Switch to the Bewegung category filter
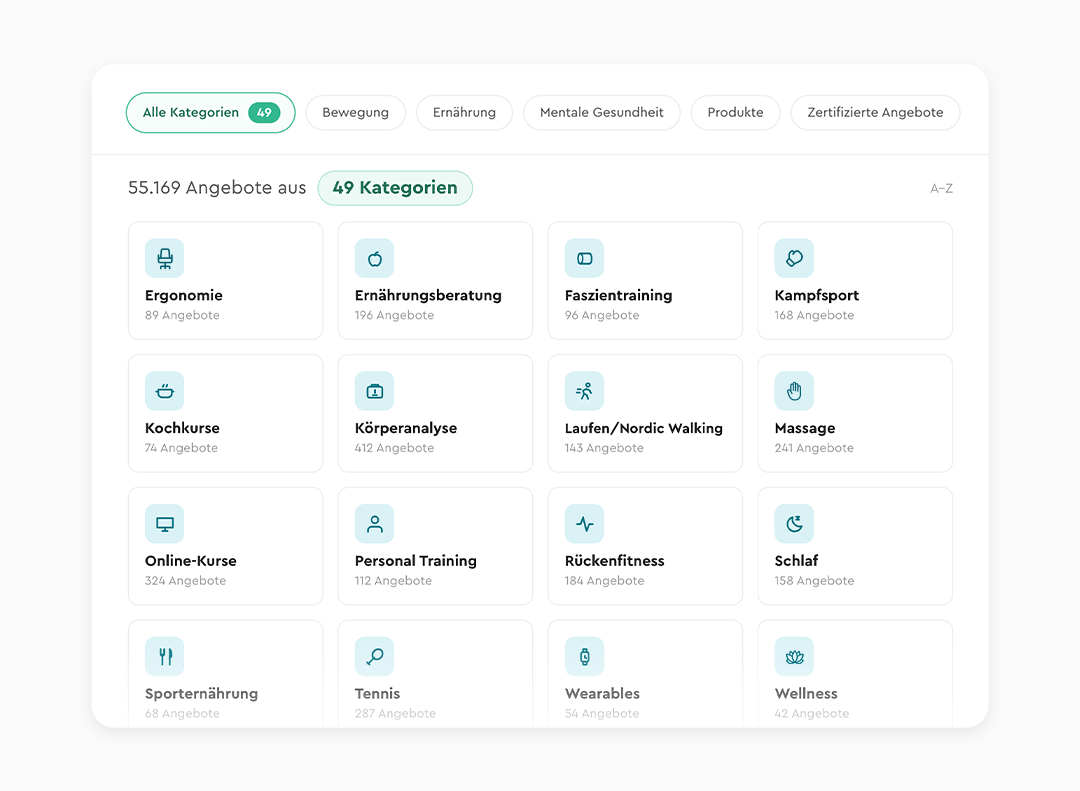This screenshot has height=791, width=1080. coord(355,112)
